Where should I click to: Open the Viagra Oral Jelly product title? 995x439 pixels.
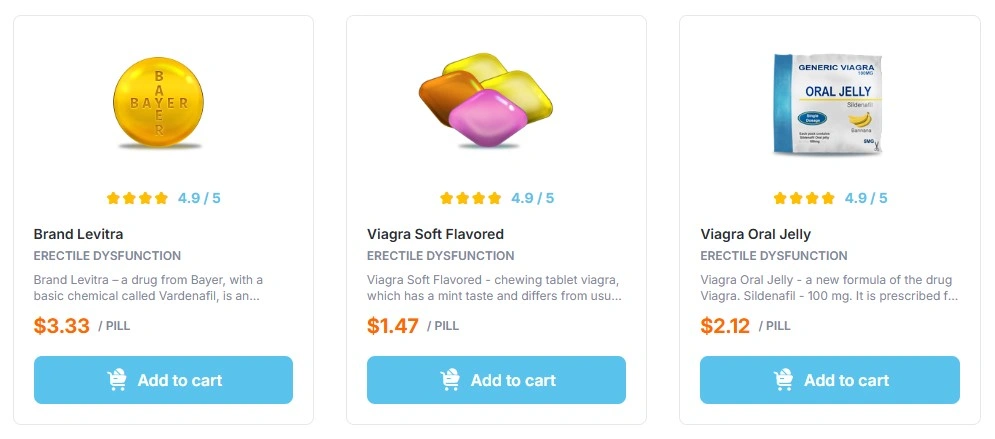pyautogui.click(x=755, y=234)
